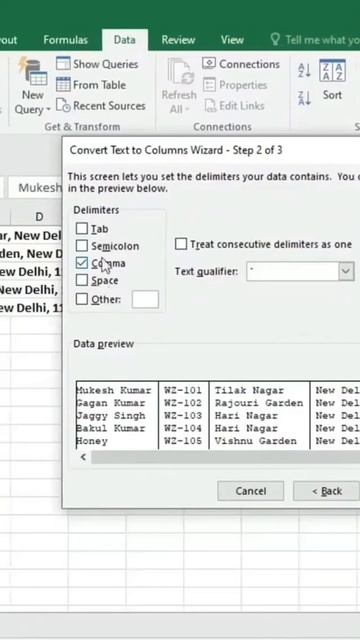The width and height of the screenshot is (360, 640).
Task: Click Refresh All in Connections group
Action: tap(179, 87)
